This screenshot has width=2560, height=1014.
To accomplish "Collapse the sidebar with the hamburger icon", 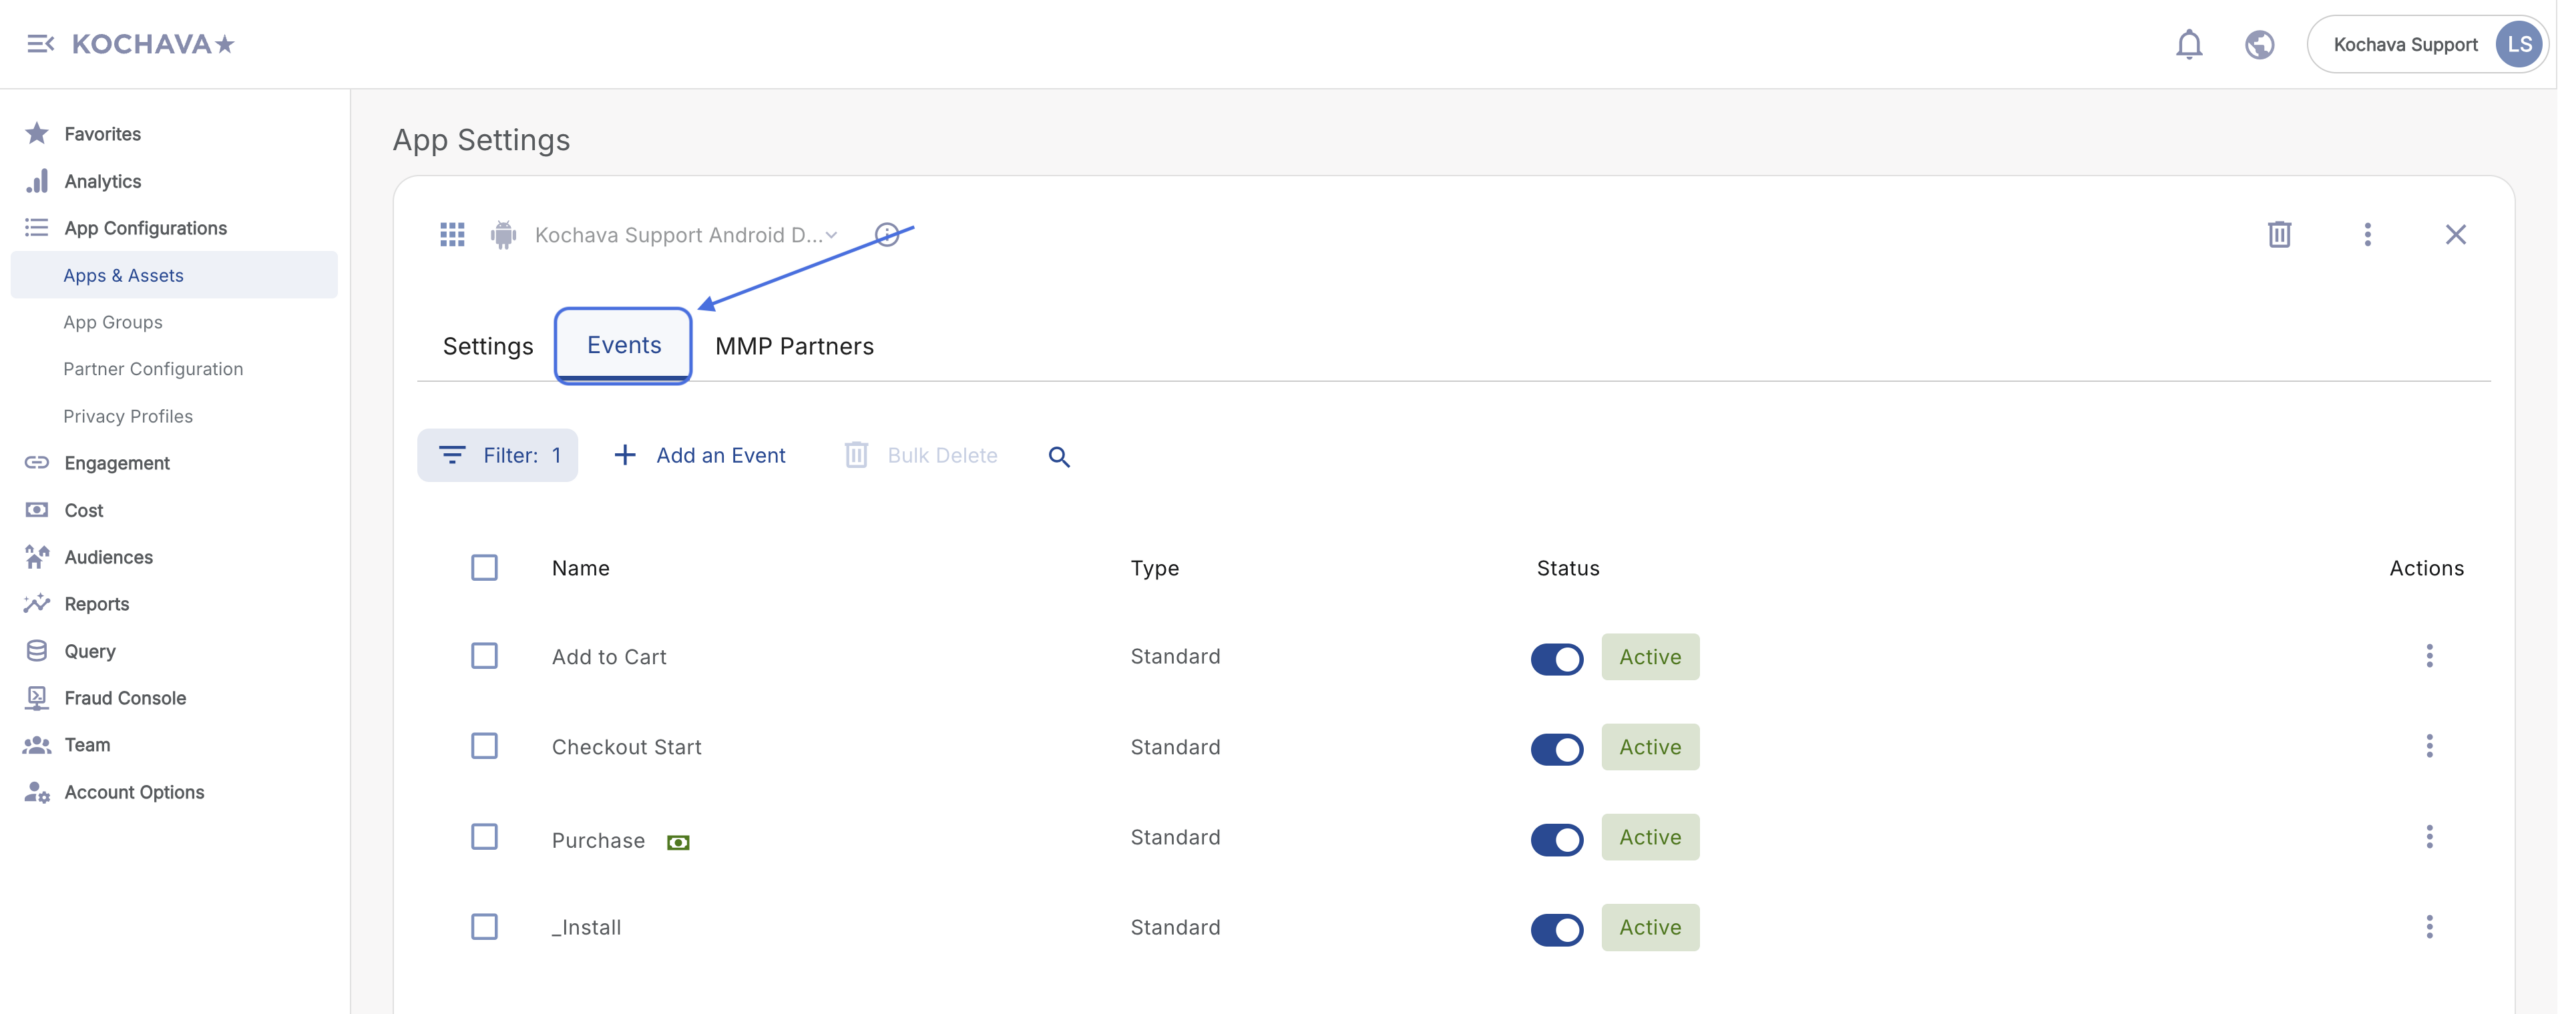I will pos(40,44).
